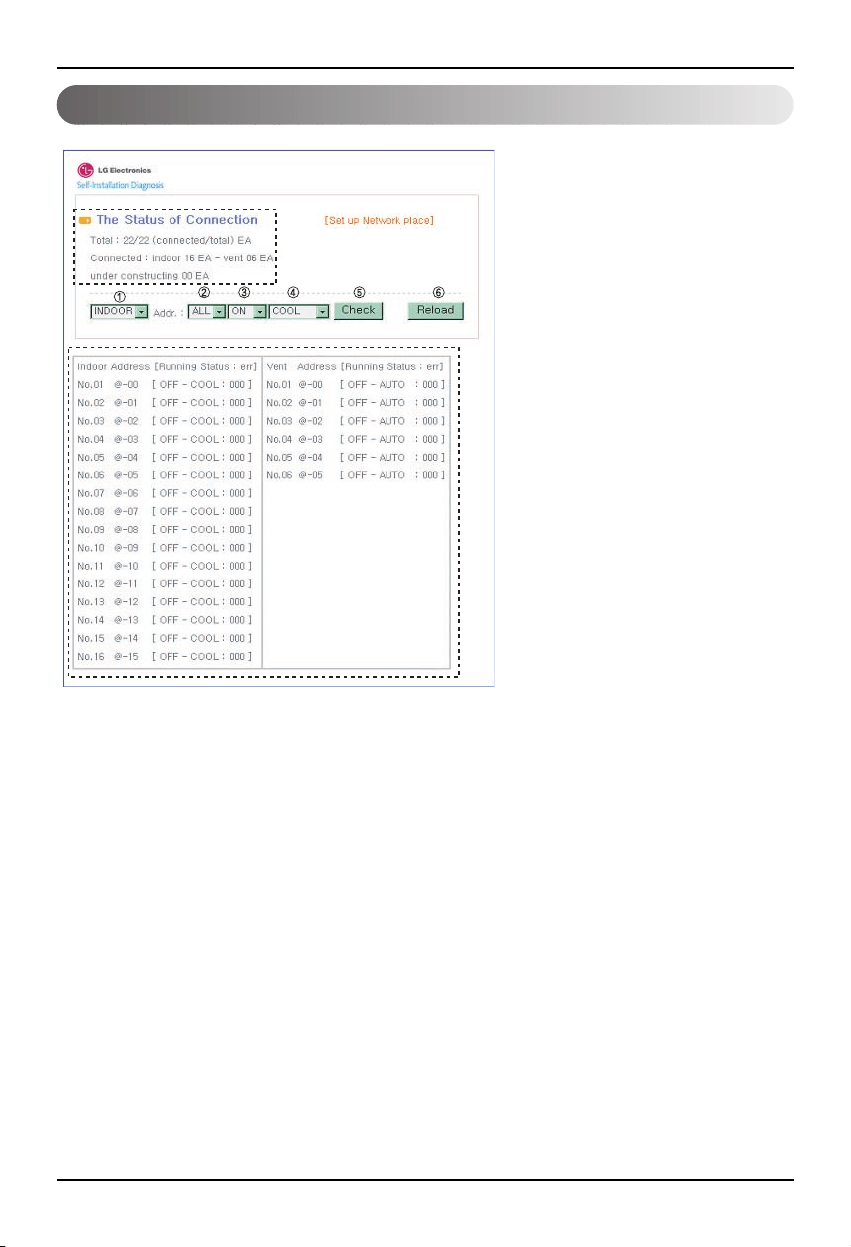Select the sixth row with OFF - AUTO status
851x1247 pixels.
(355, 475)
